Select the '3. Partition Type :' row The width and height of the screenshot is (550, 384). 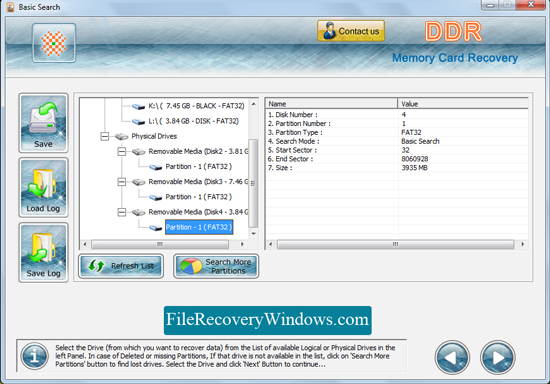(x=397, y=132)
